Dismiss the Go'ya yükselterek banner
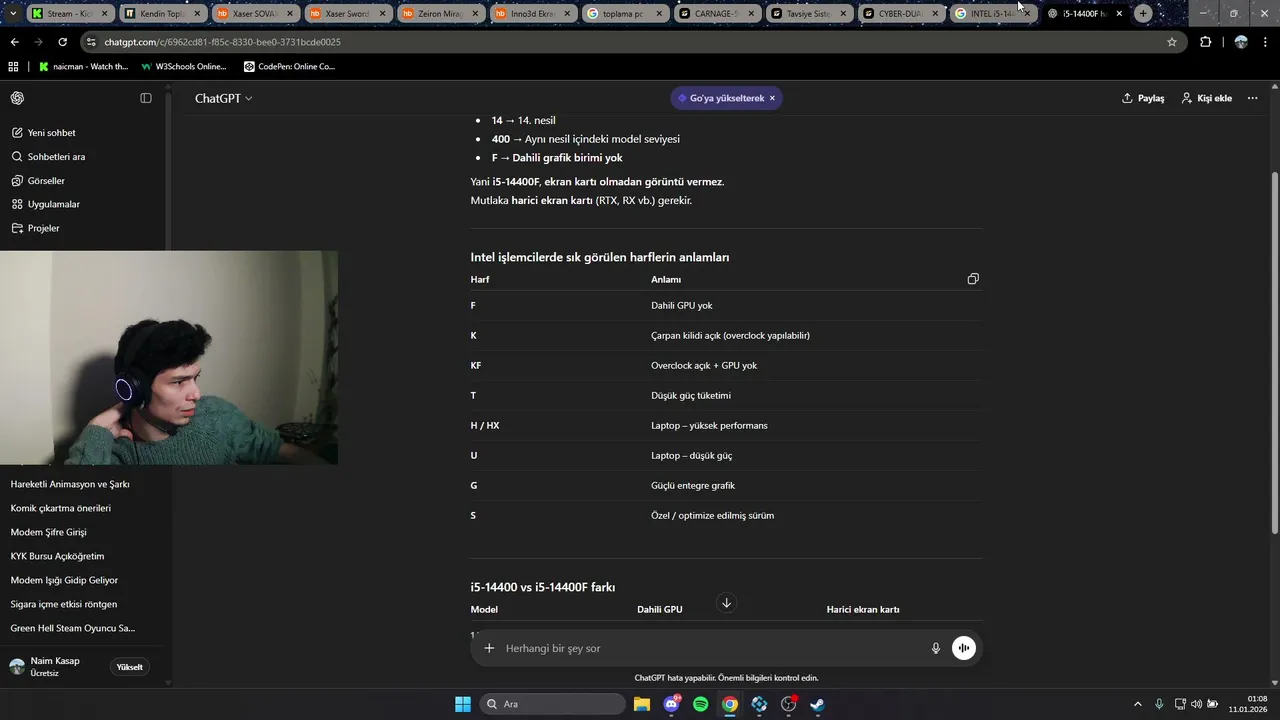The height and width of the screenshot is (720, 1280). 772,98
